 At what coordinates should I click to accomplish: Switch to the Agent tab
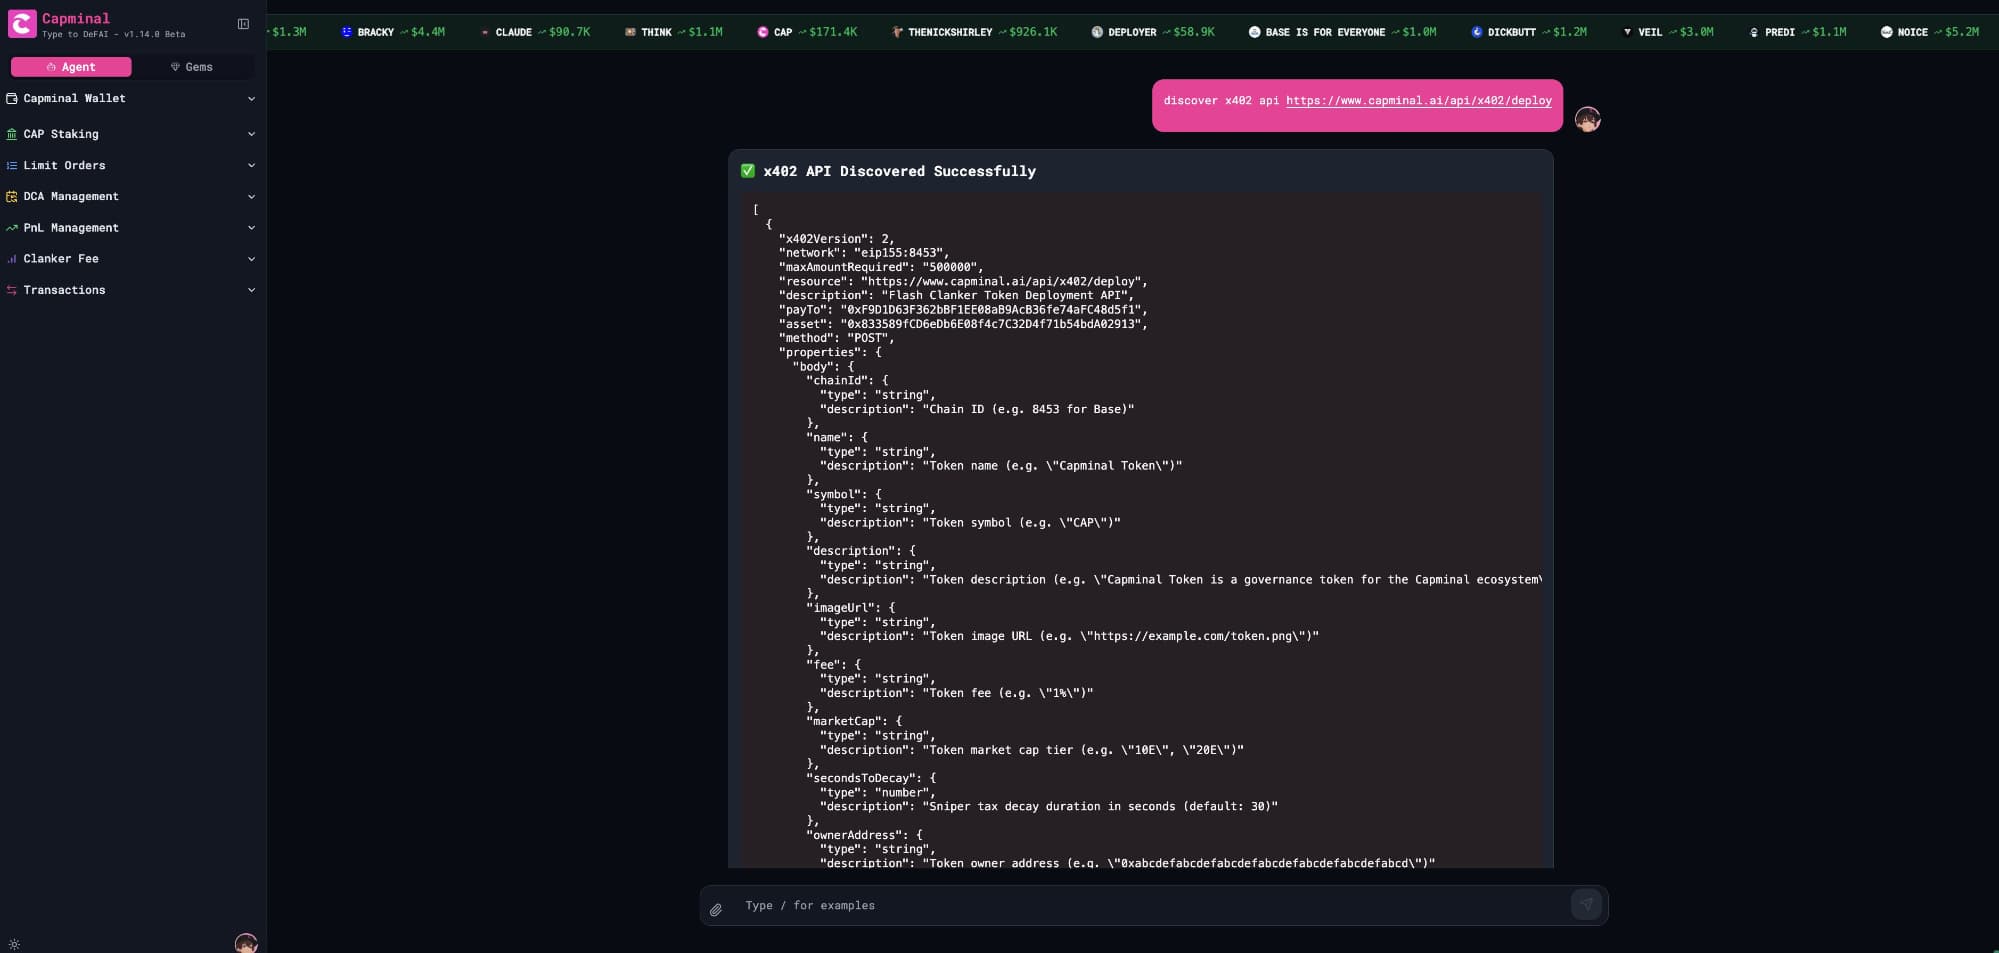pos(71,67)
